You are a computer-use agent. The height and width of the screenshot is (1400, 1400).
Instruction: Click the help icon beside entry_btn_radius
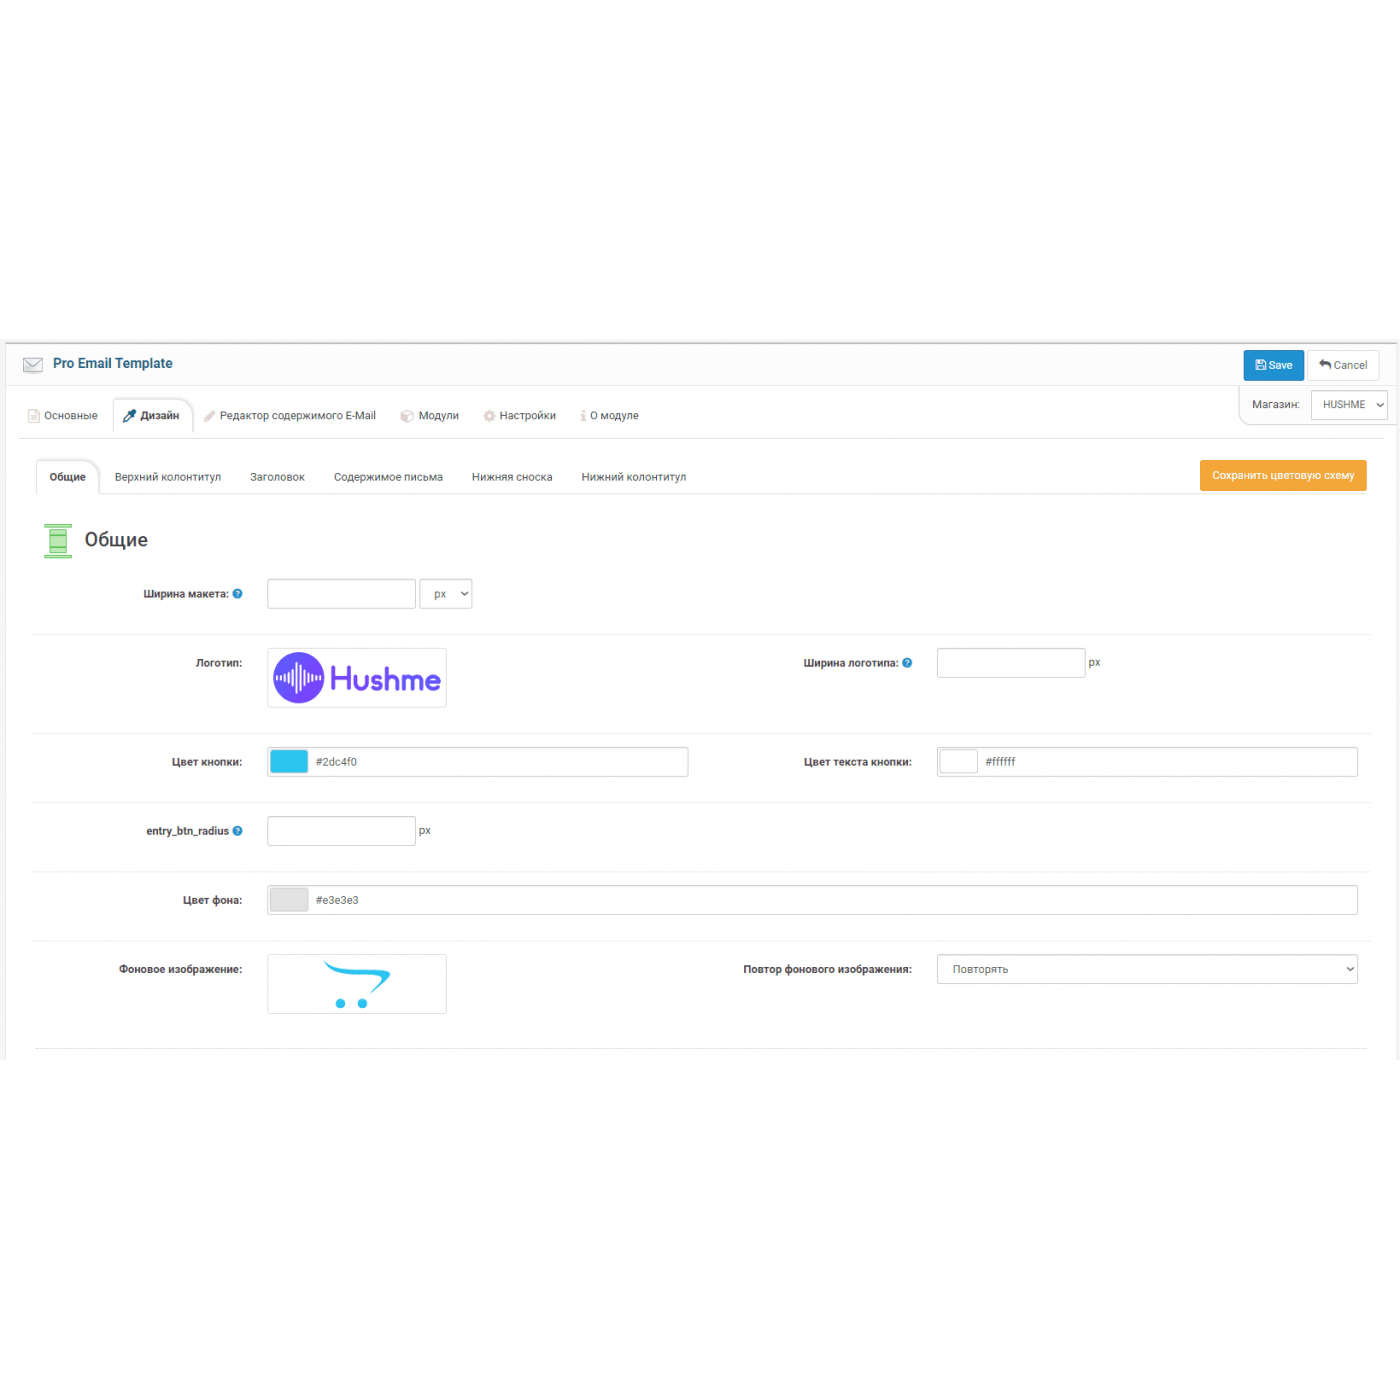click(x=237, y=831)
